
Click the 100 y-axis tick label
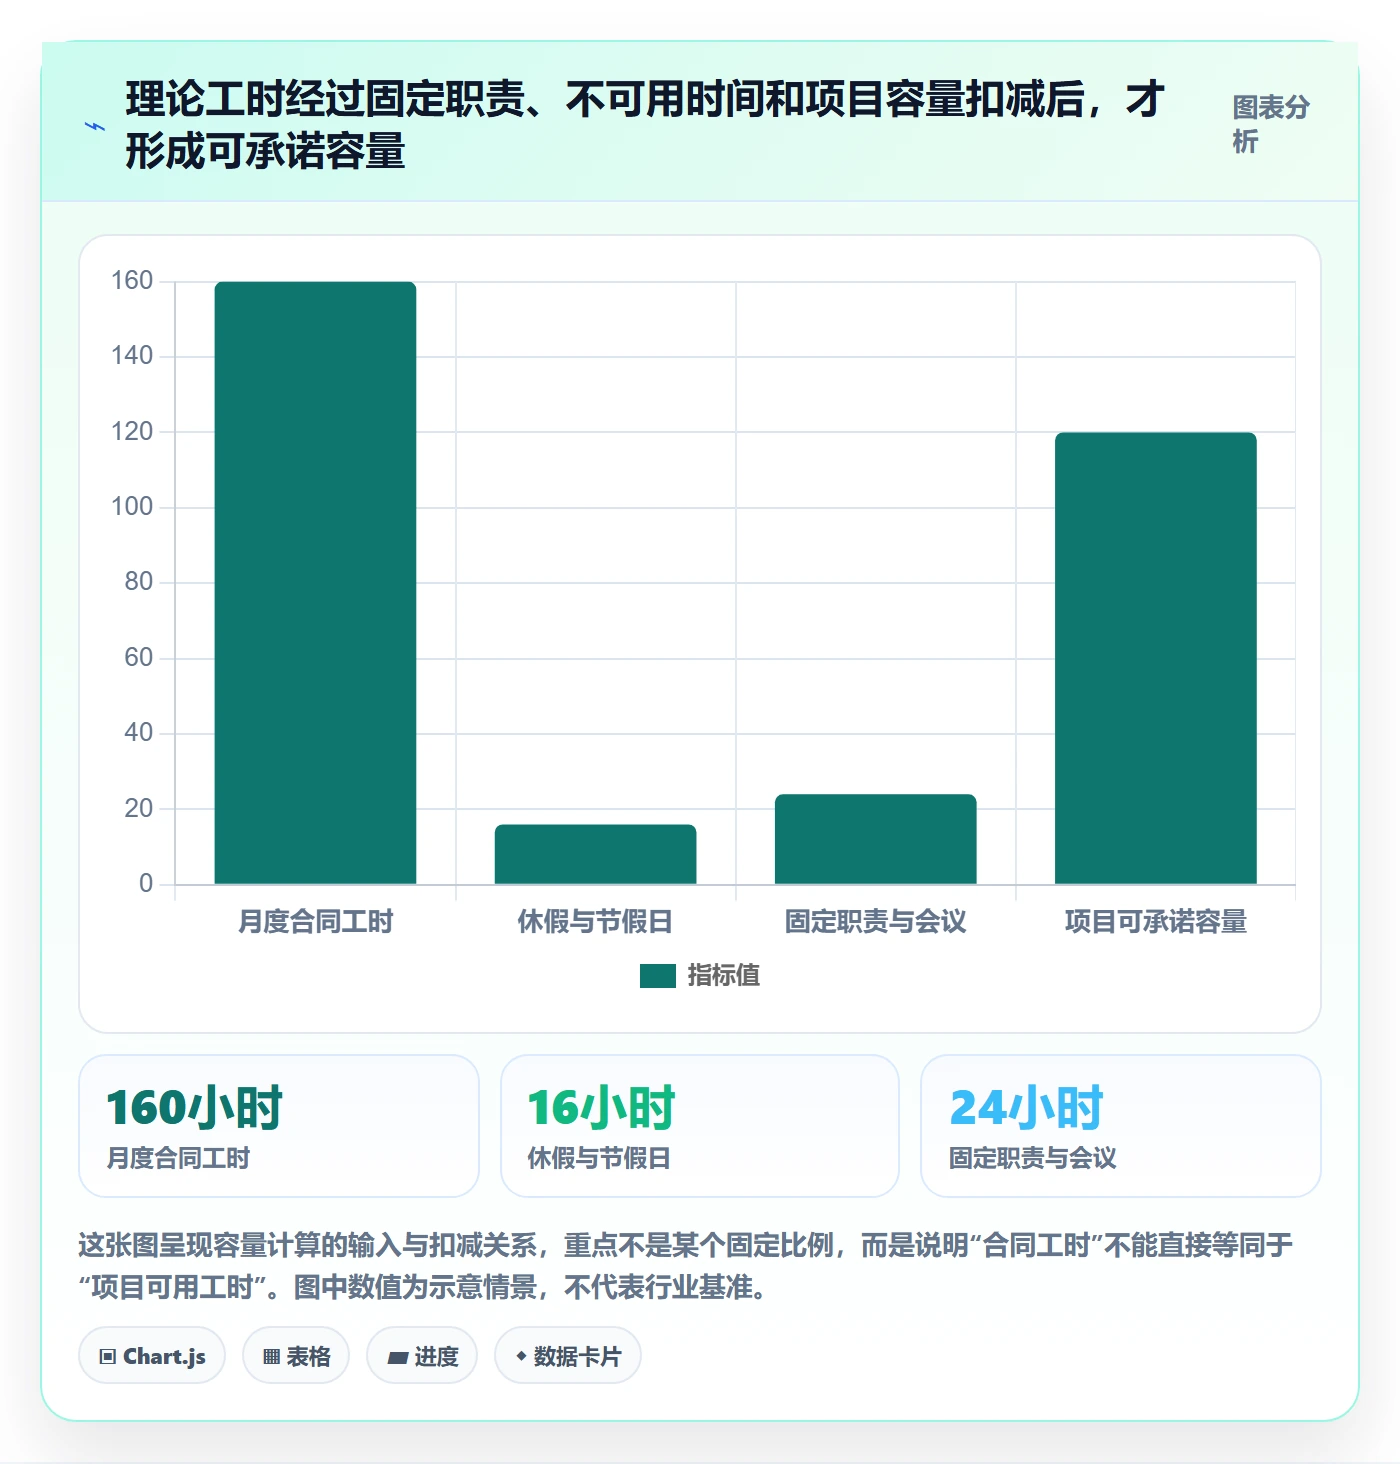pyautogui.click(x=132, y=507)
